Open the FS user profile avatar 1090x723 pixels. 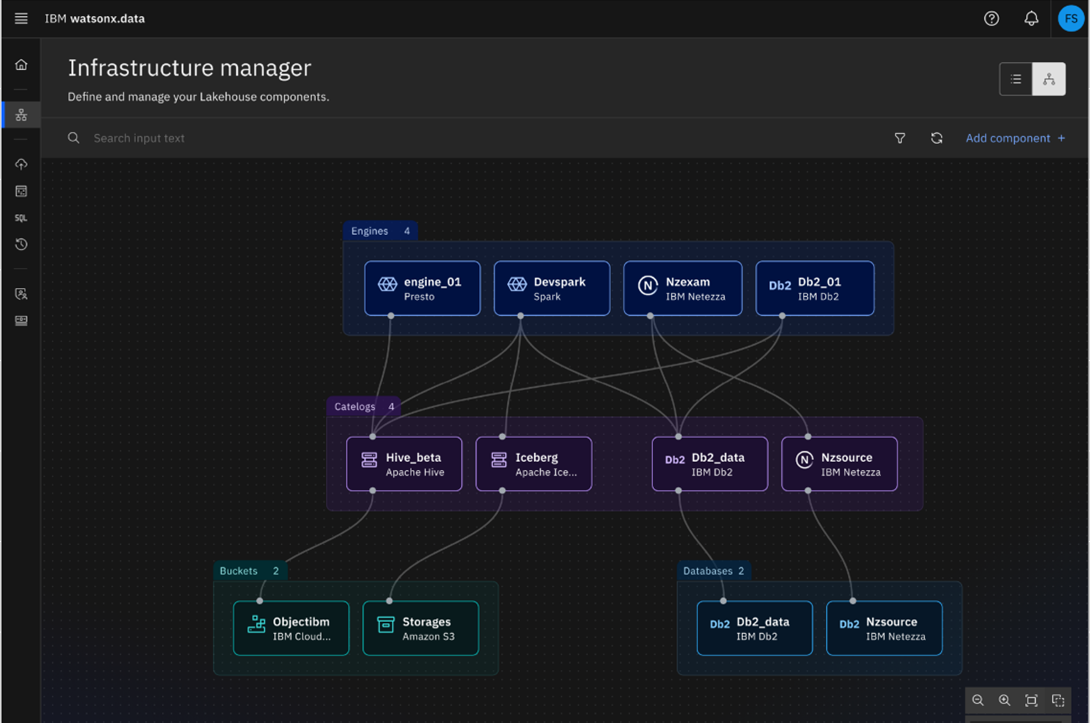1071,19
